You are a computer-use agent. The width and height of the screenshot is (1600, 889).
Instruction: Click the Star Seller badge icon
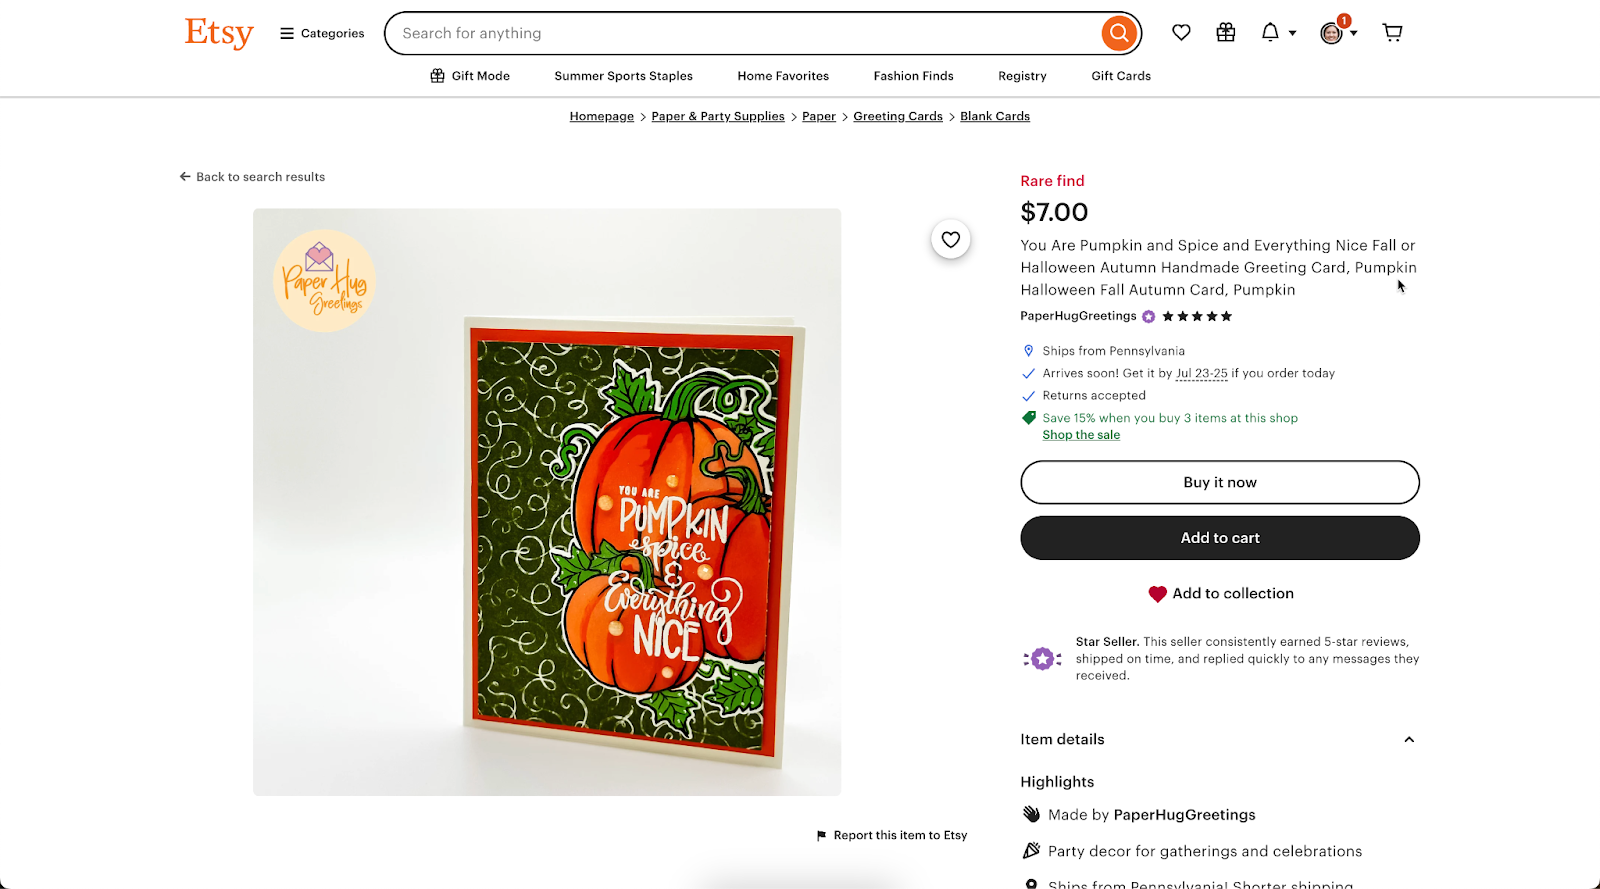tap(1043, 658)
